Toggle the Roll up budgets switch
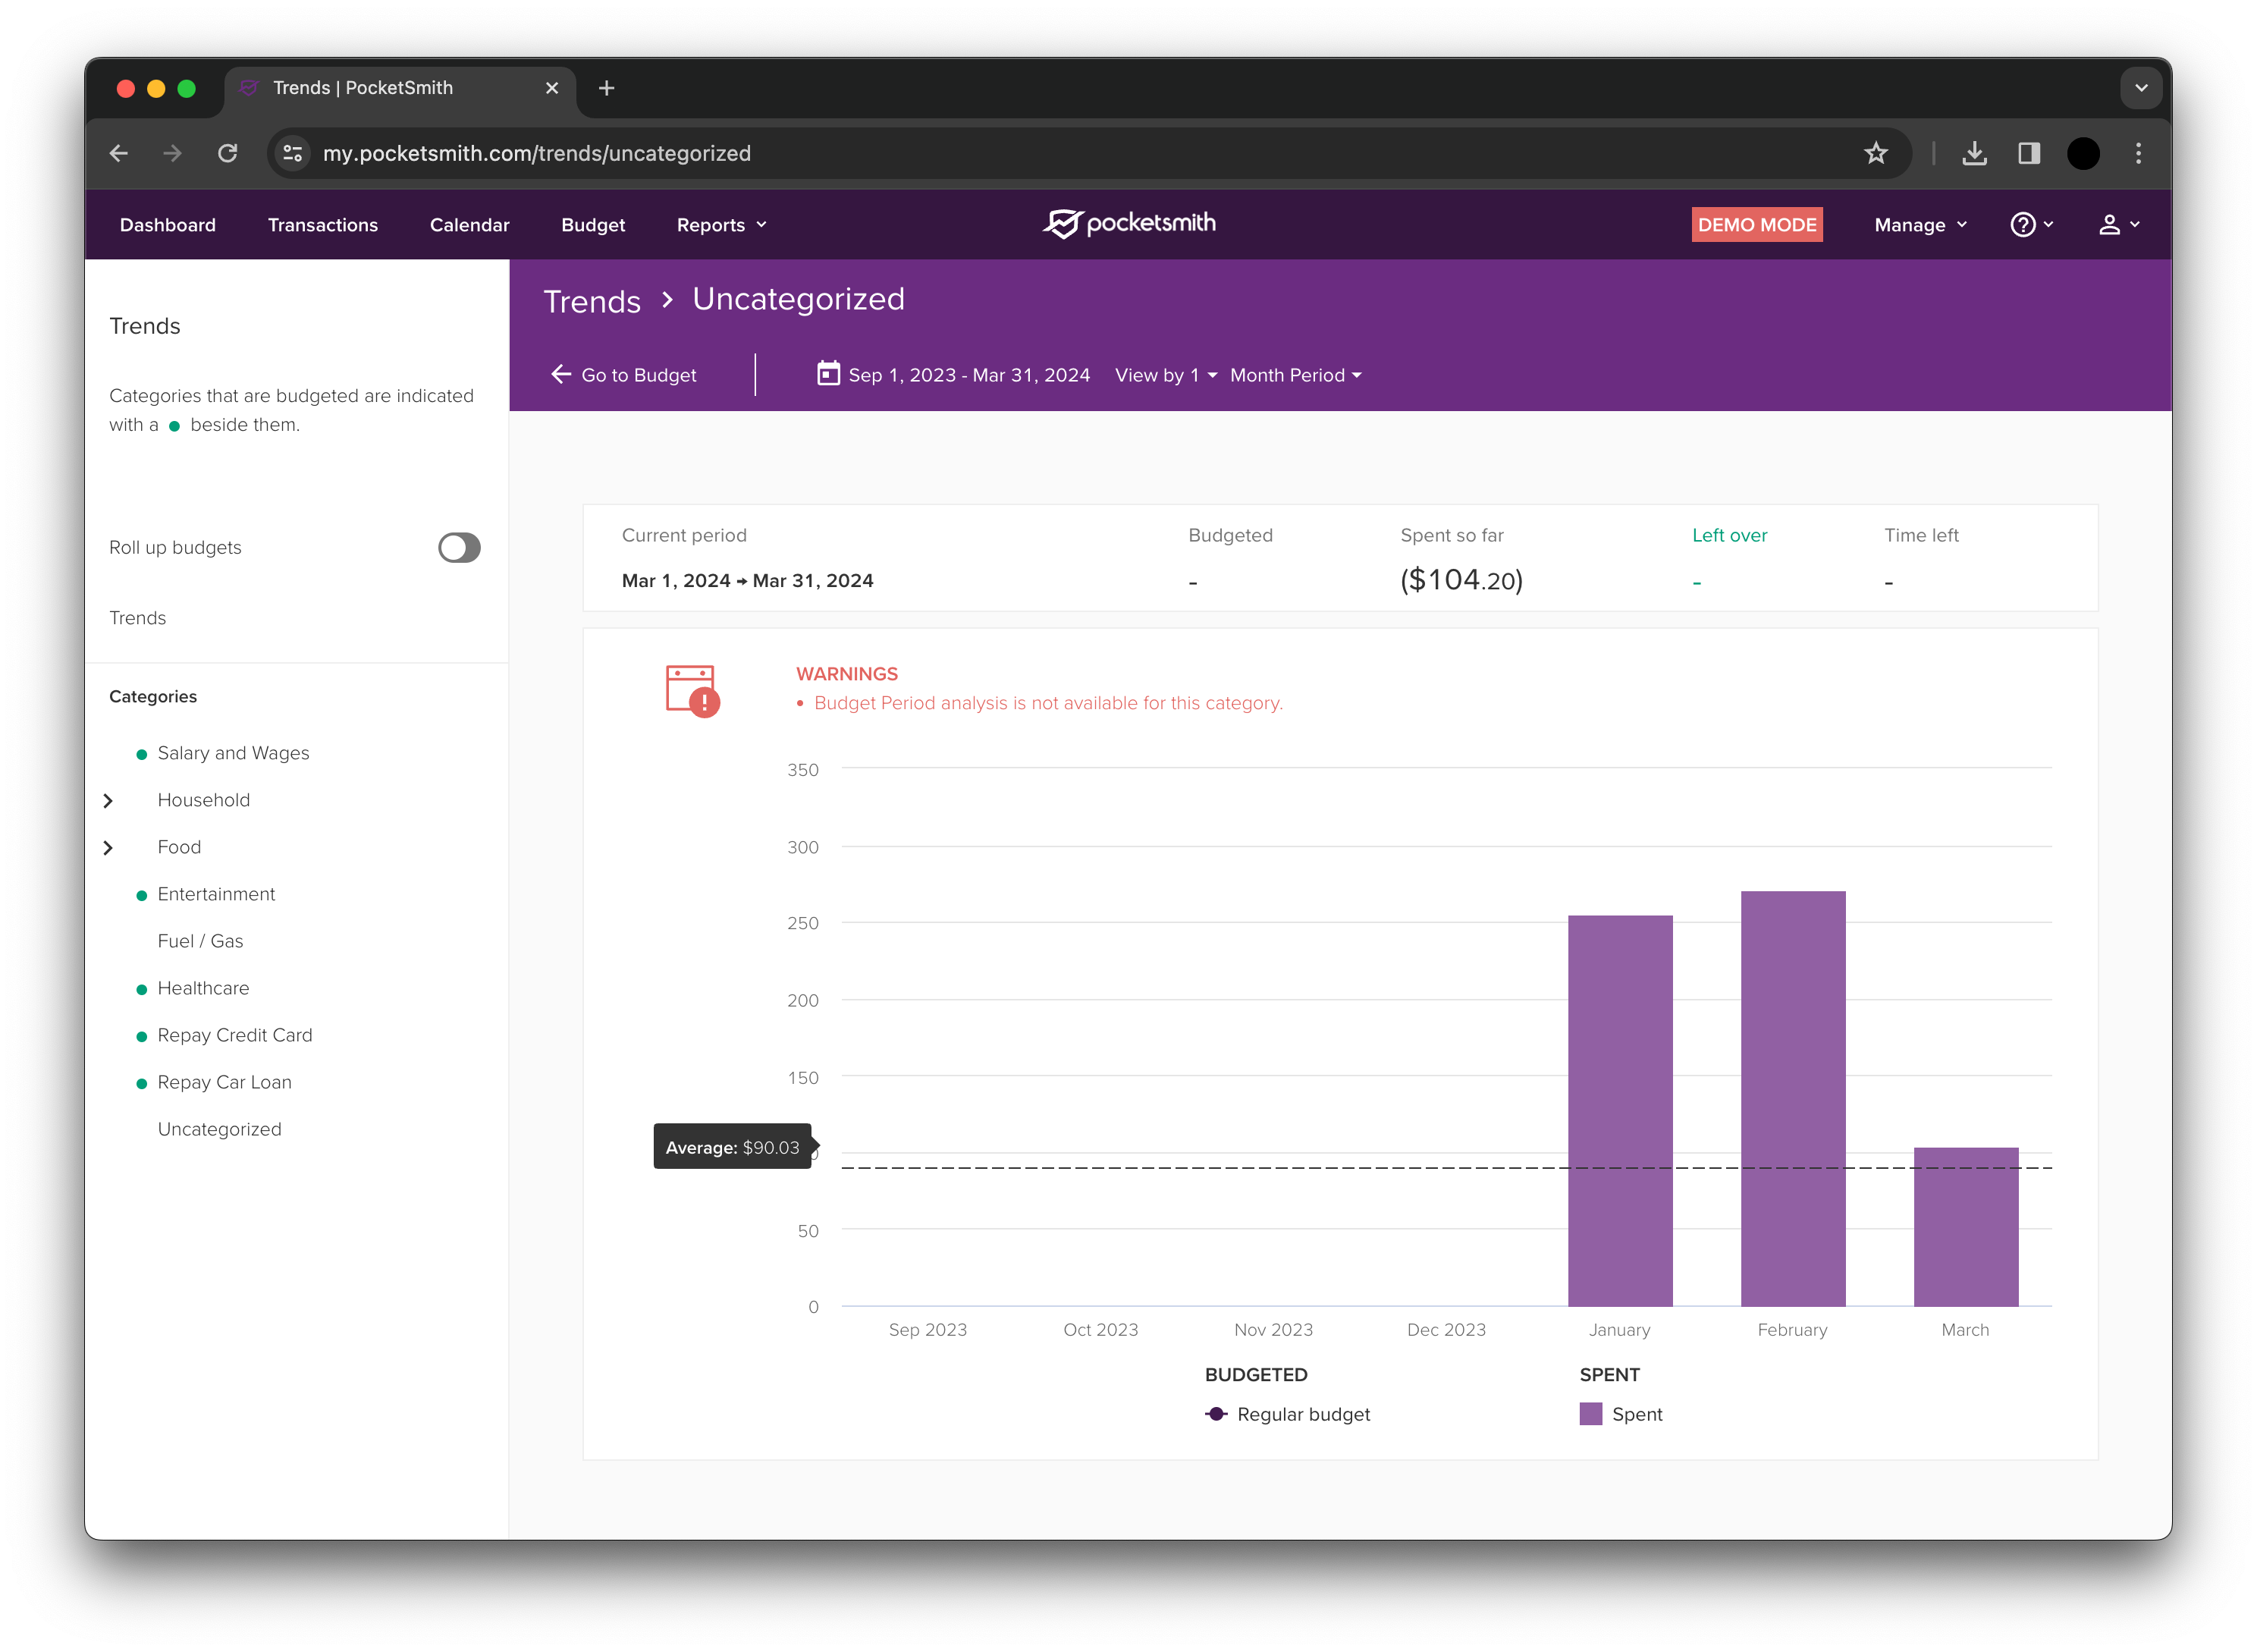This screenshot has height=1652, width=2257. (x=459, y=547)
